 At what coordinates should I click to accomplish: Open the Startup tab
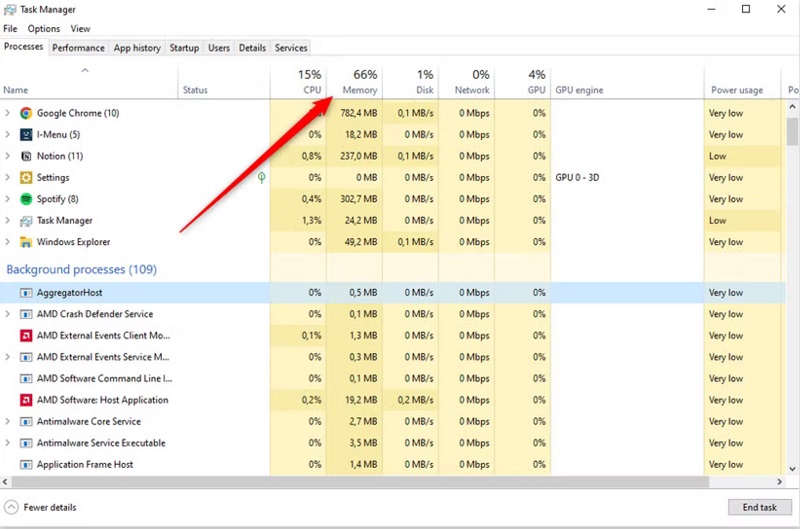tap(184, 48)
